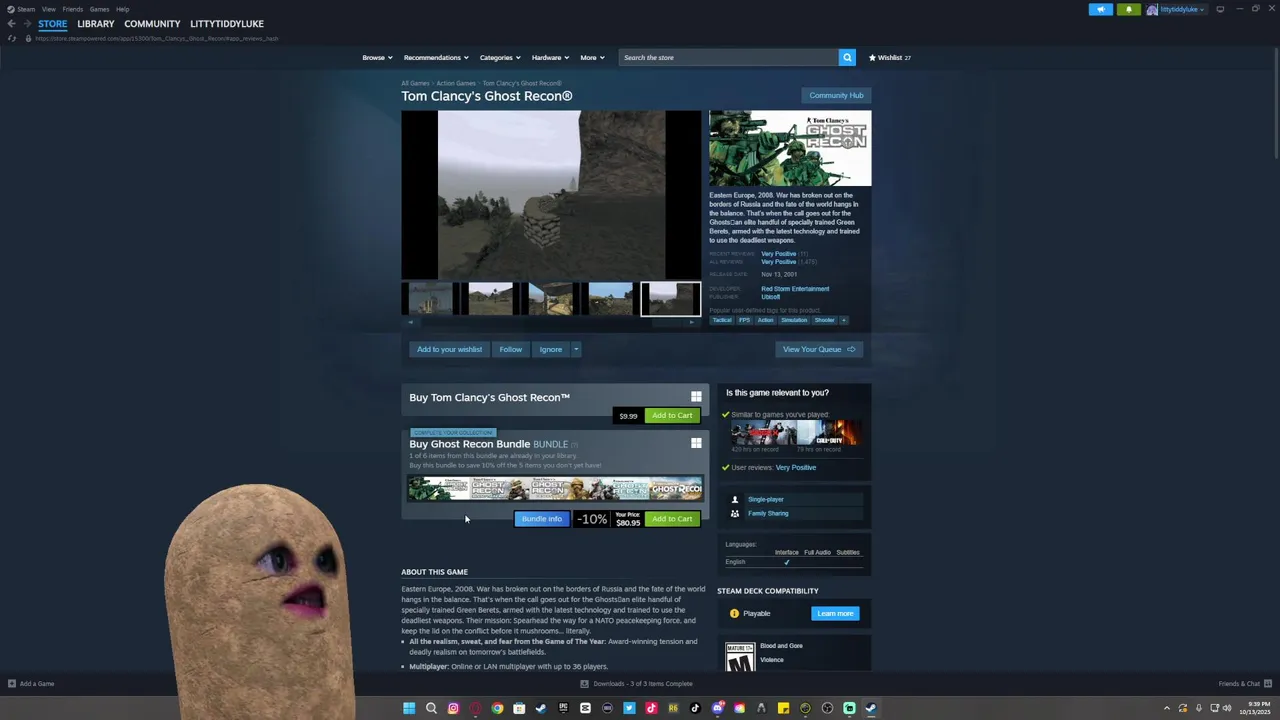Open Windows taskbar search

[431, 708]
